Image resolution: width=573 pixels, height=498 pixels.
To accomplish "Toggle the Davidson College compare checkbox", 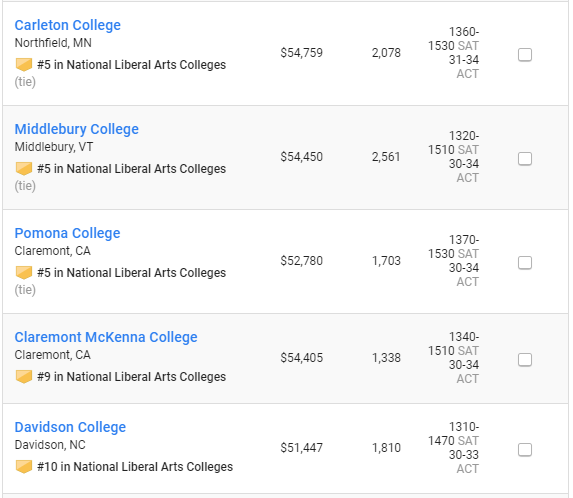I will pyautogui.click(x=525, y=450).
